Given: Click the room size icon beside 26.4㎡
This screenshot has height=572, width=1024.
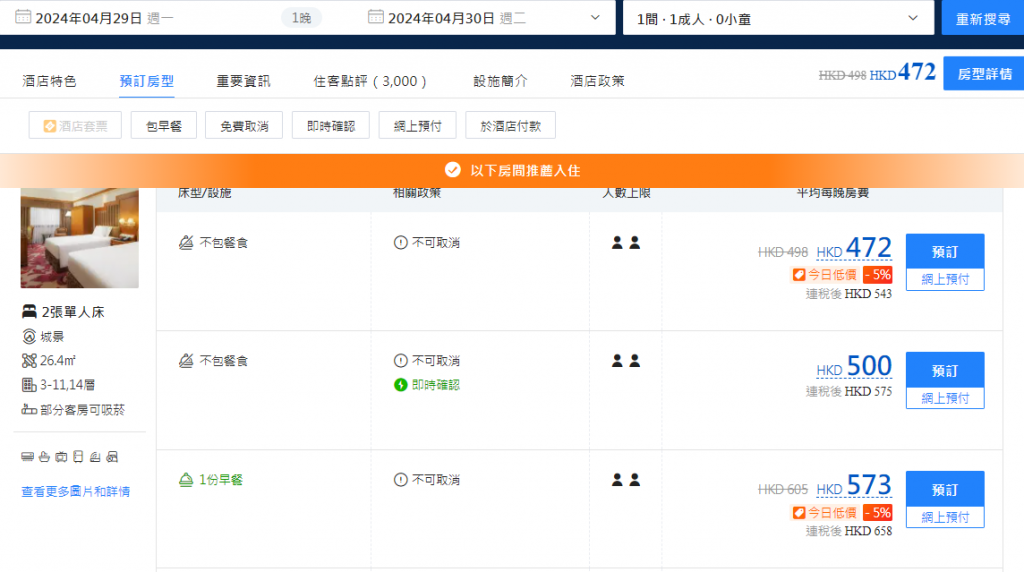Looking at the screenshot, I should 29,360.
